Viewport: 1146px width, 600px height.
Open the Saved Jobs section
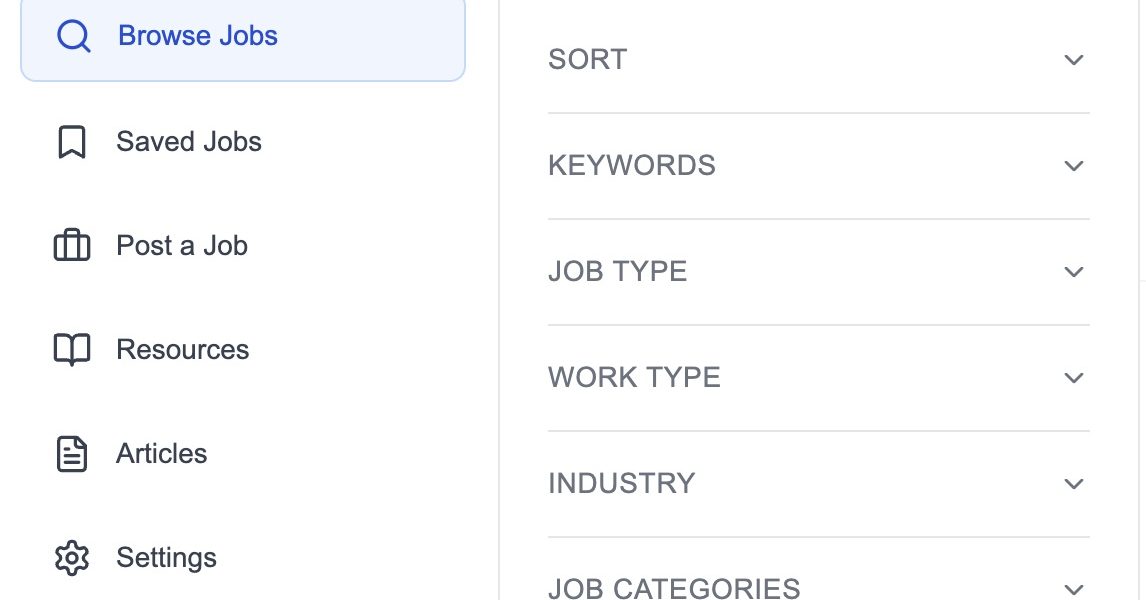point(188,141)
